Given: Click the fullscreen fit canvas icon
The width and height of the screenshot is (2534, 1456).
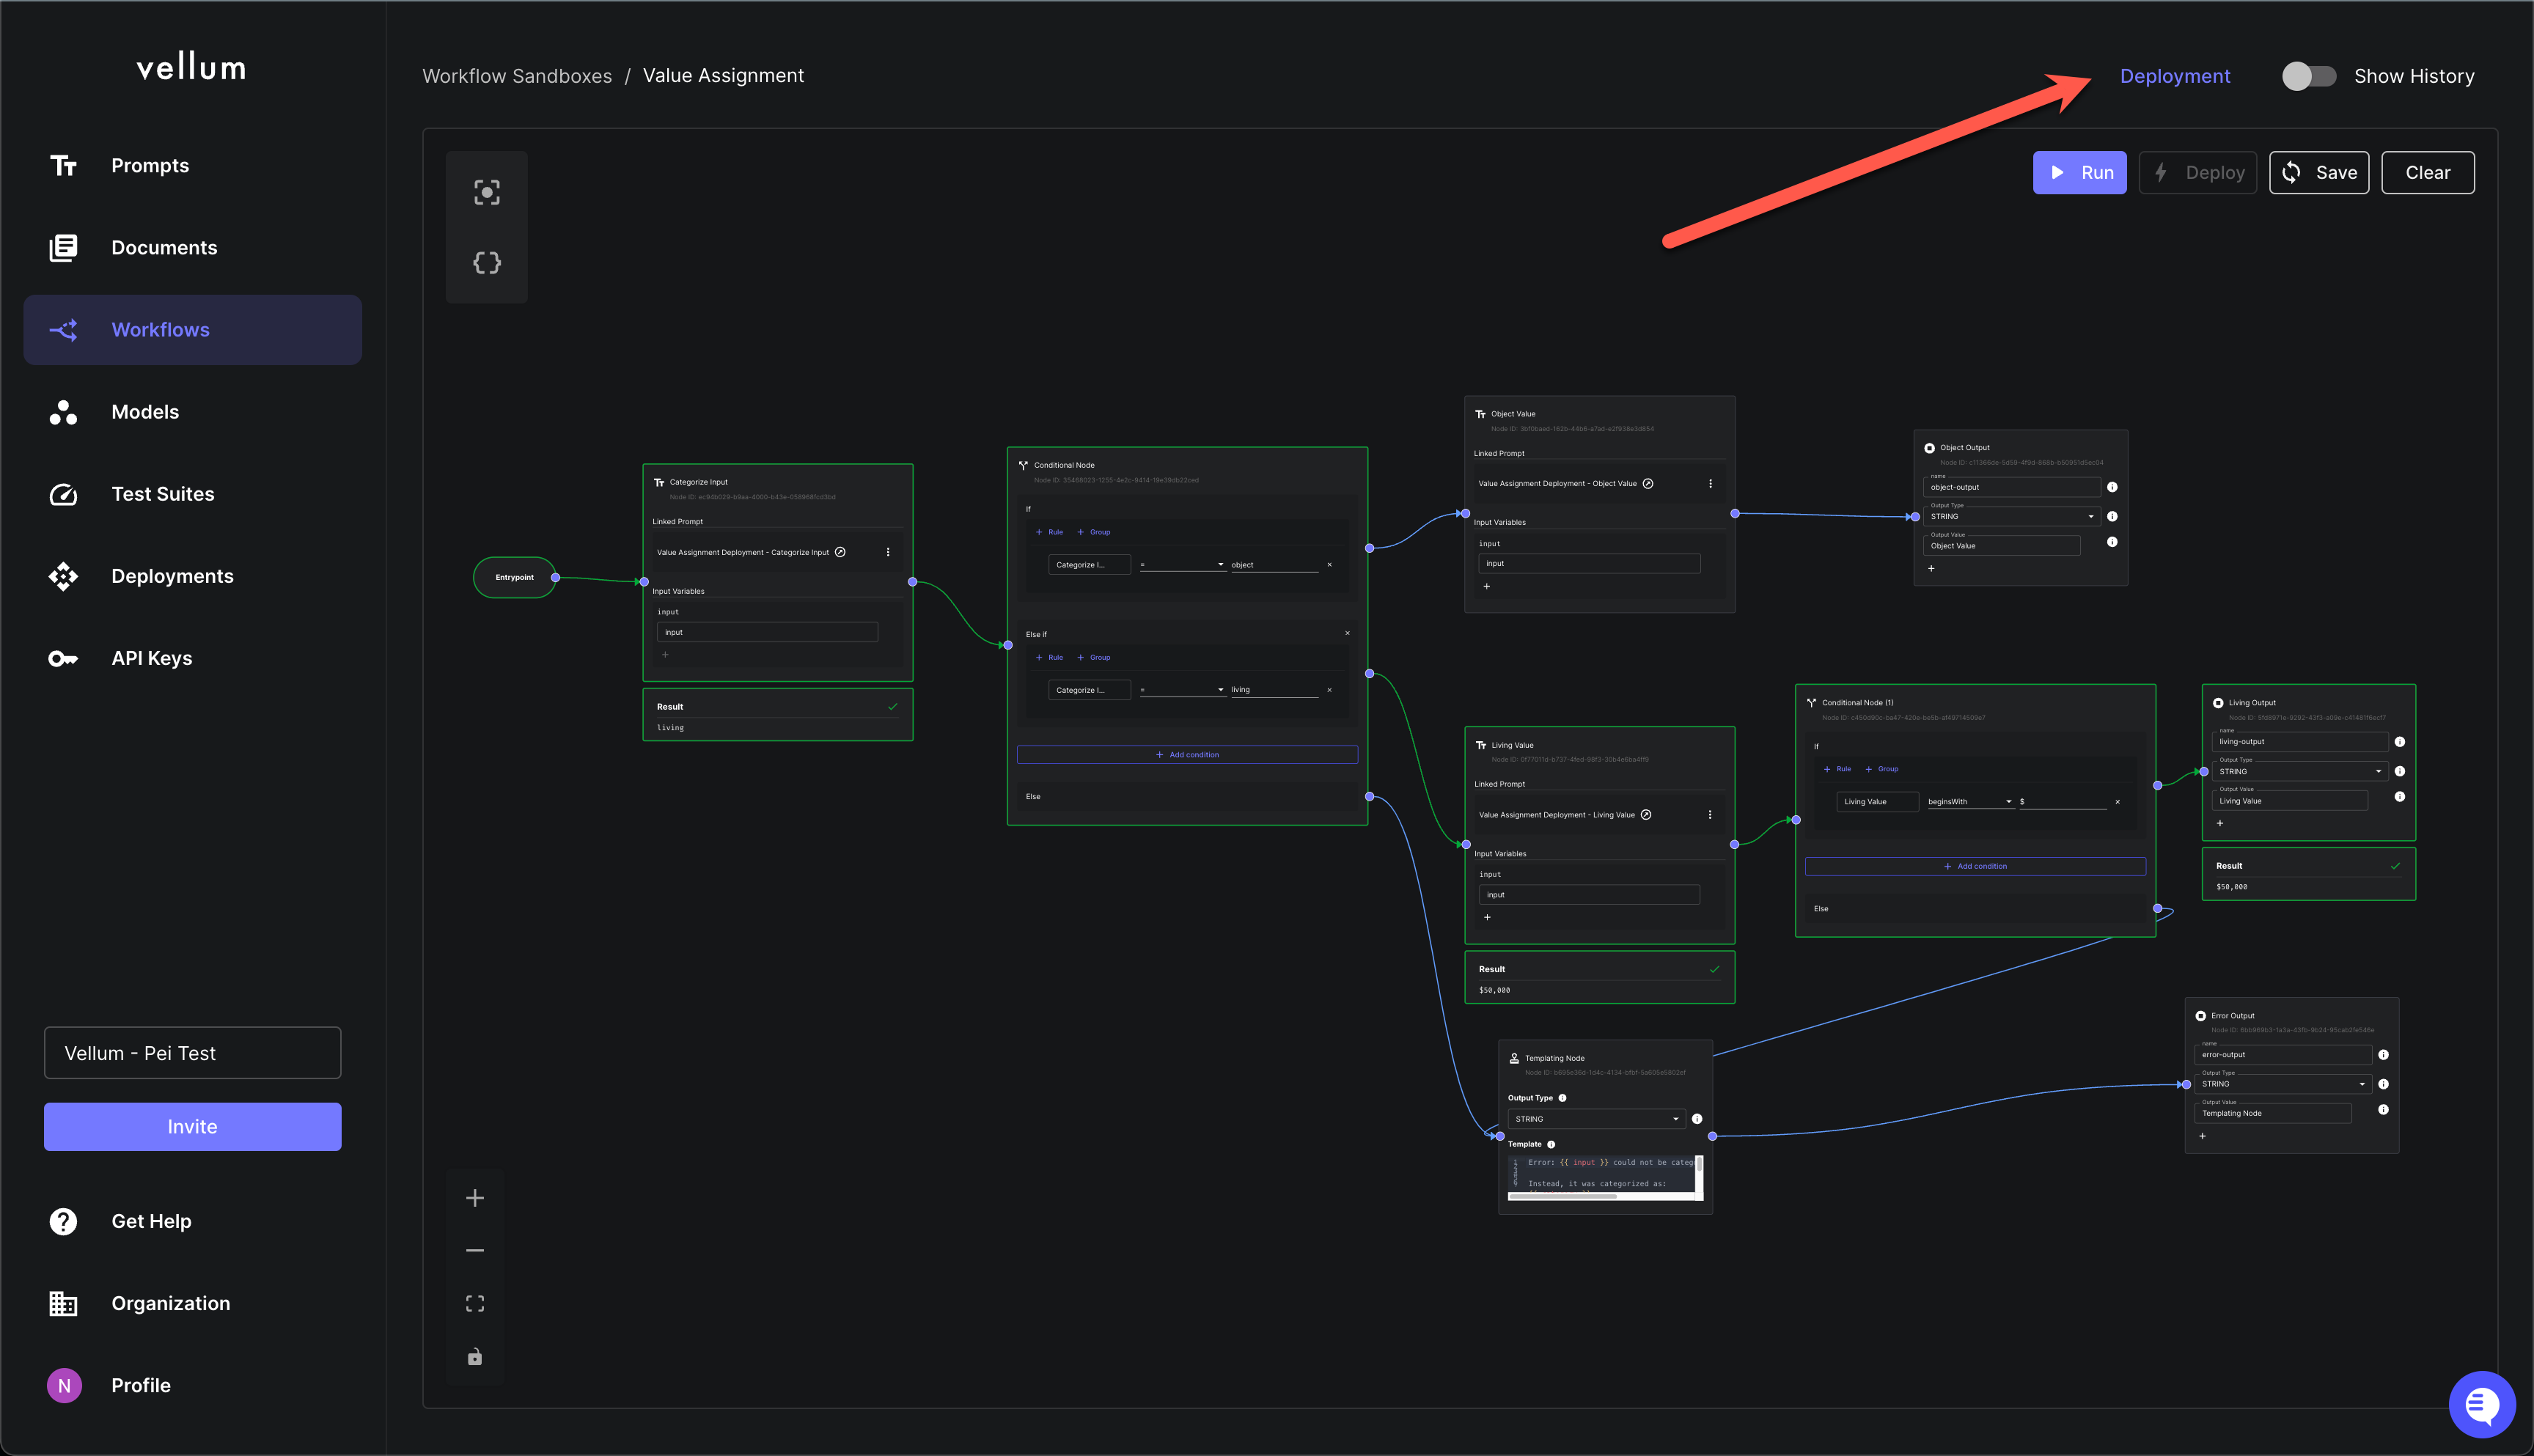Looking at the screenshot, I should 475,1303.
